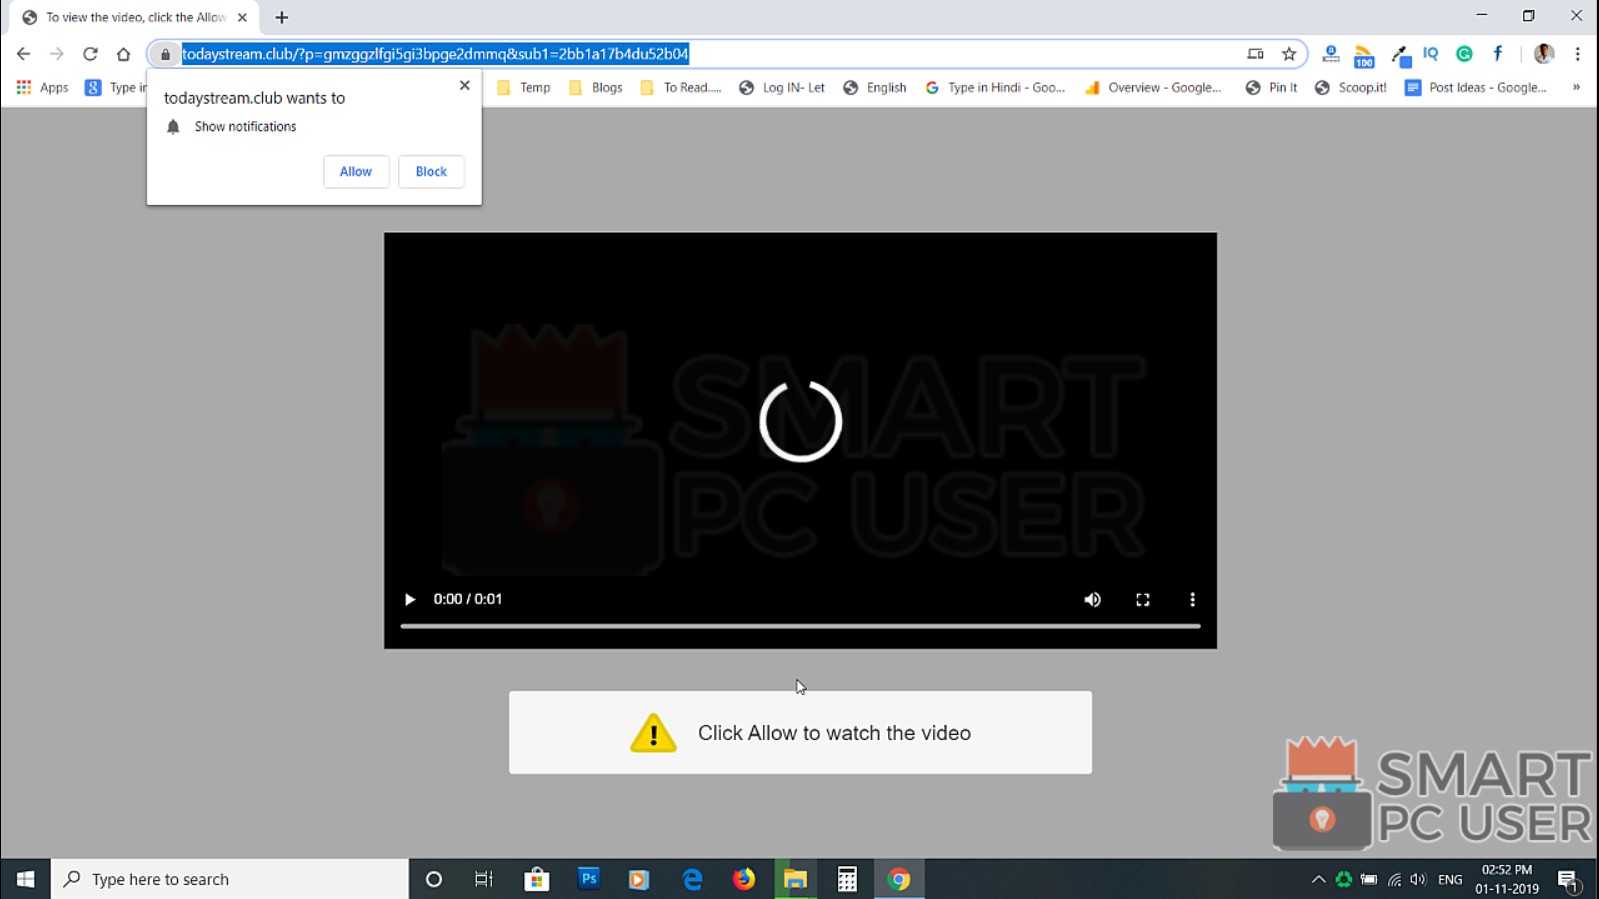Click the taskbar search box
The height and width of the screenshot is (899, 1599).
(x=230, y=879)
